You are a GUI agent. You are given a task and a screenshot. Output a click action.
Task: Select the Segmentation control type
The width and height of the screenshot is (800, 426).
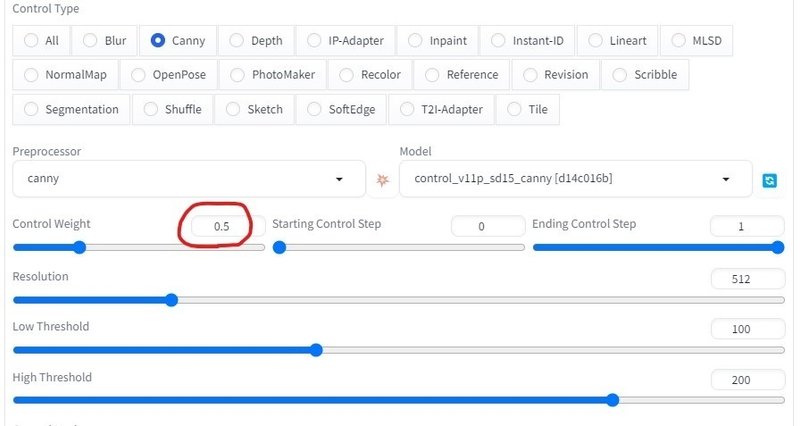pyautogui.click(x=70, y=109)
